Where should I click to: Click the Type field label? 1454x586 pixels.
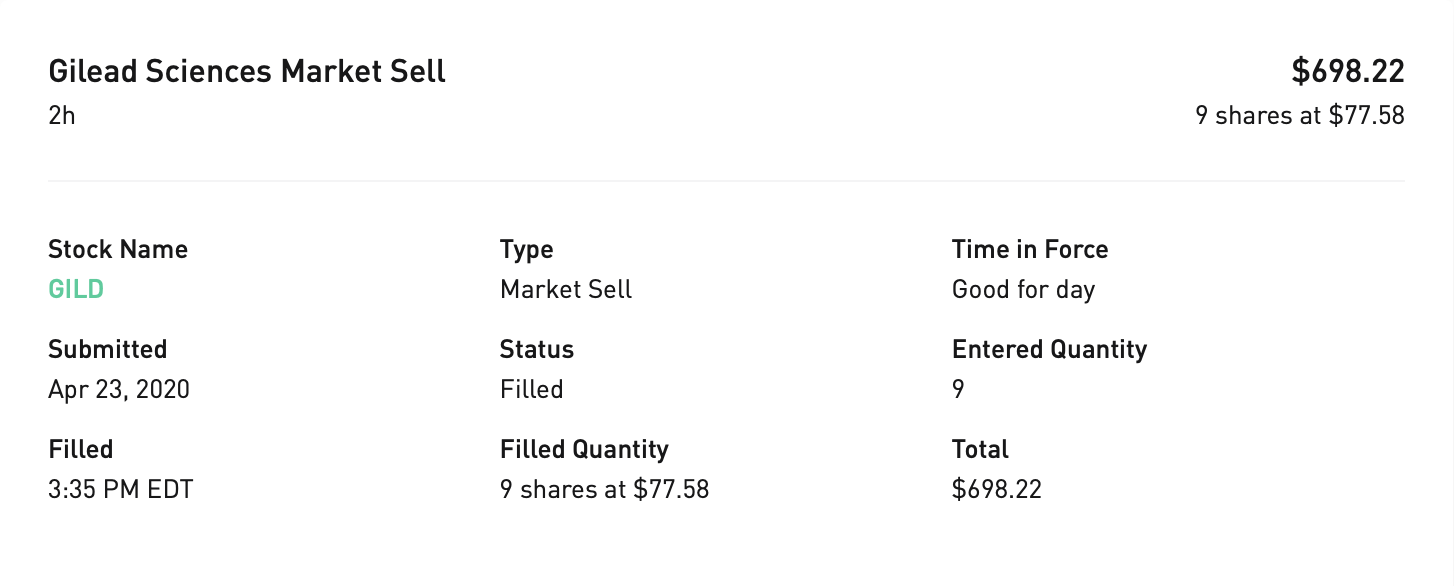[526, 249]
